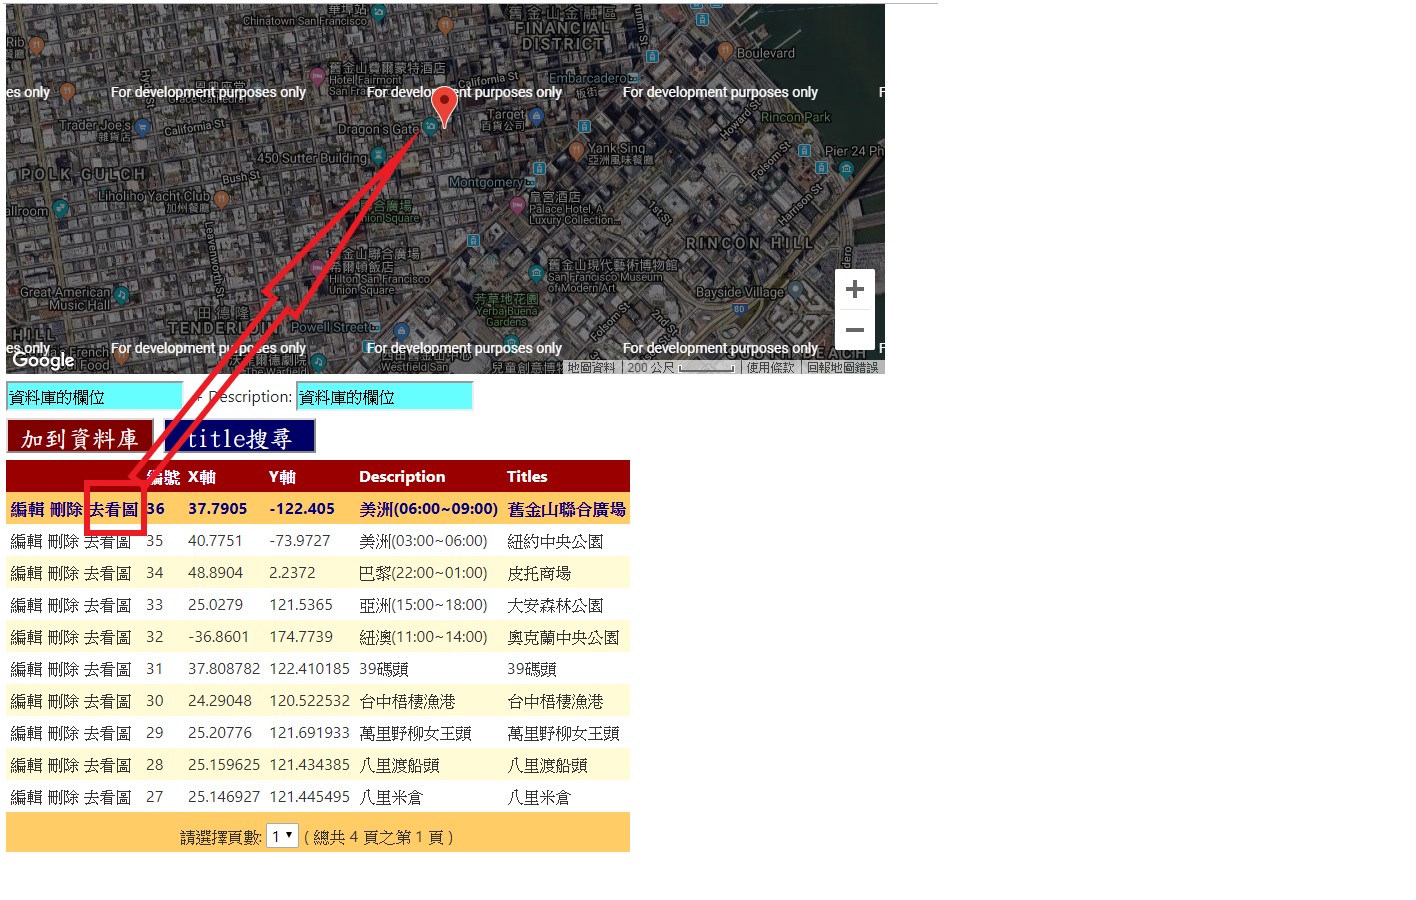The width and height of the screenshot is (1416, 900).
Task: Click 刪除 for row 34 皮托商場
Action: (x=63, y=573)
